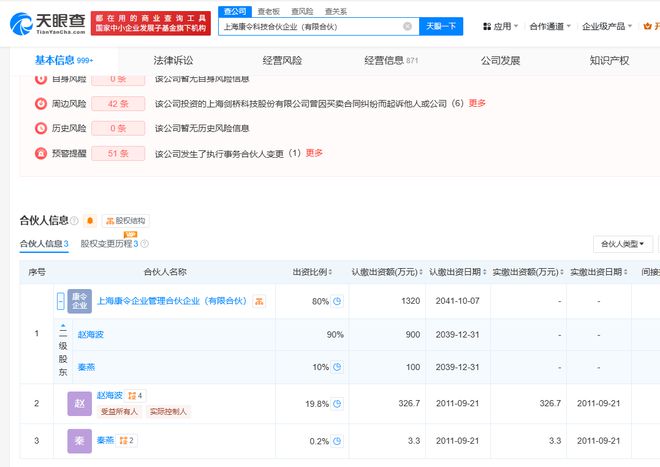Click the pie icon next to 0.2%

(x=337, y=441)
